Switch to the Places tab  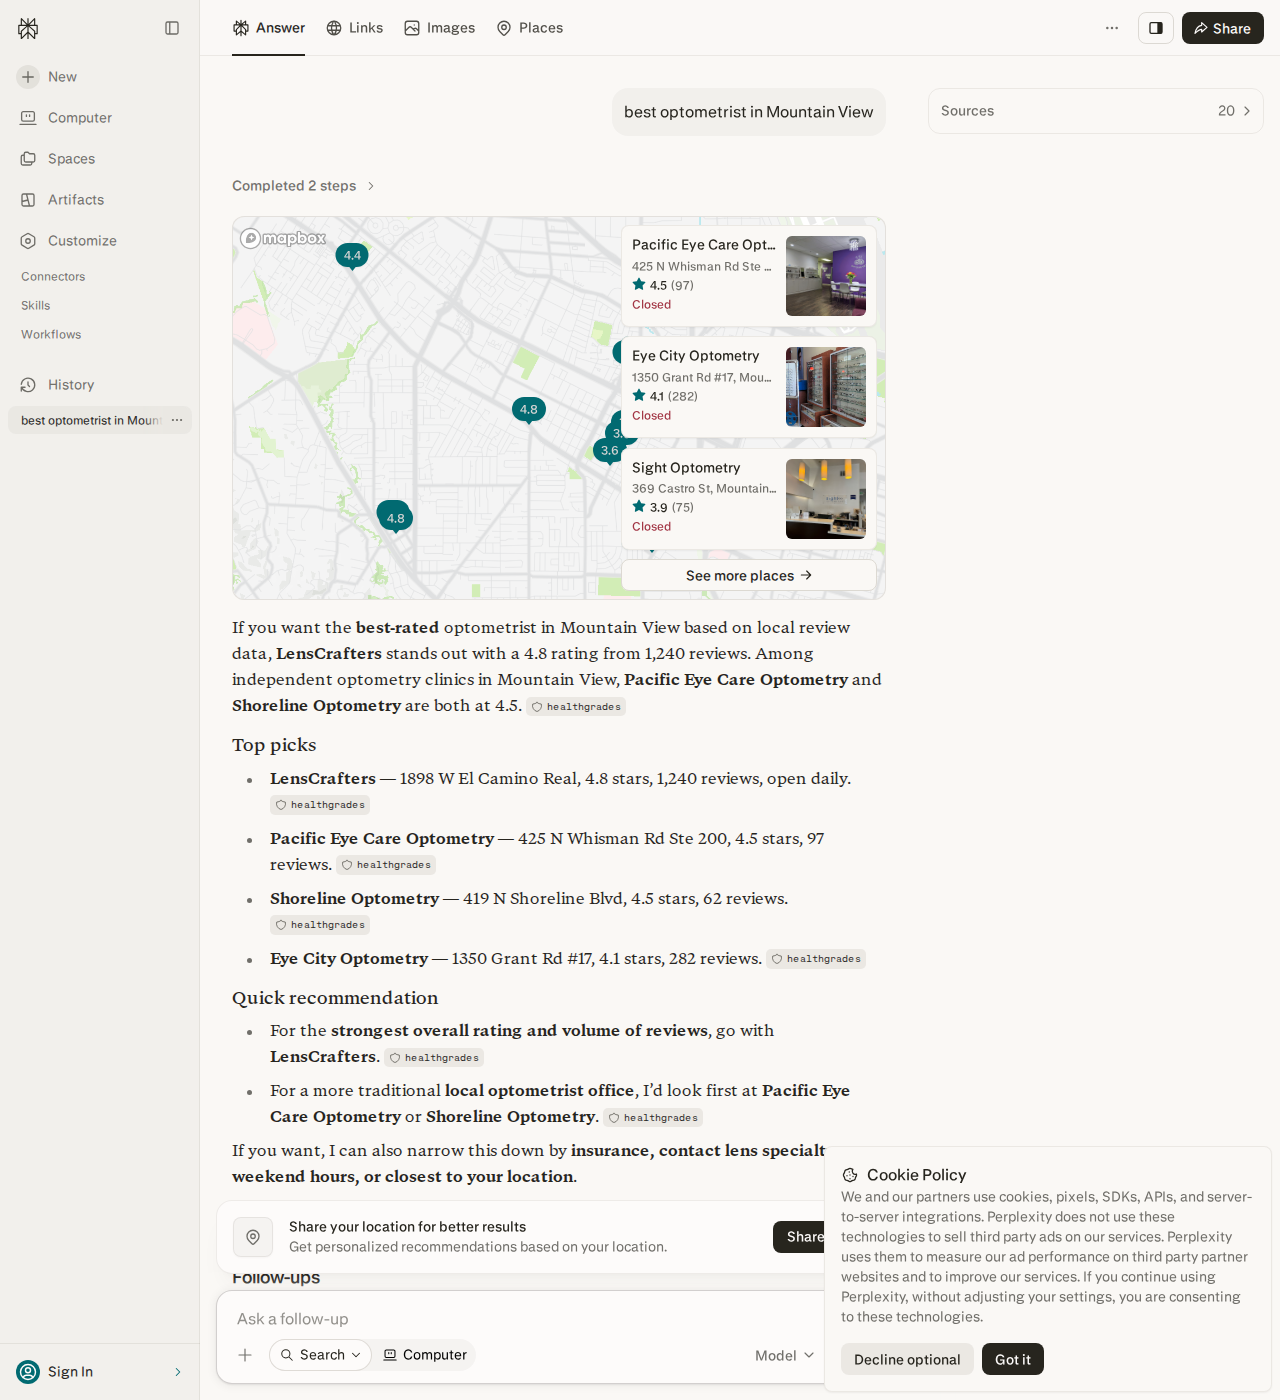tap(530, 28)
